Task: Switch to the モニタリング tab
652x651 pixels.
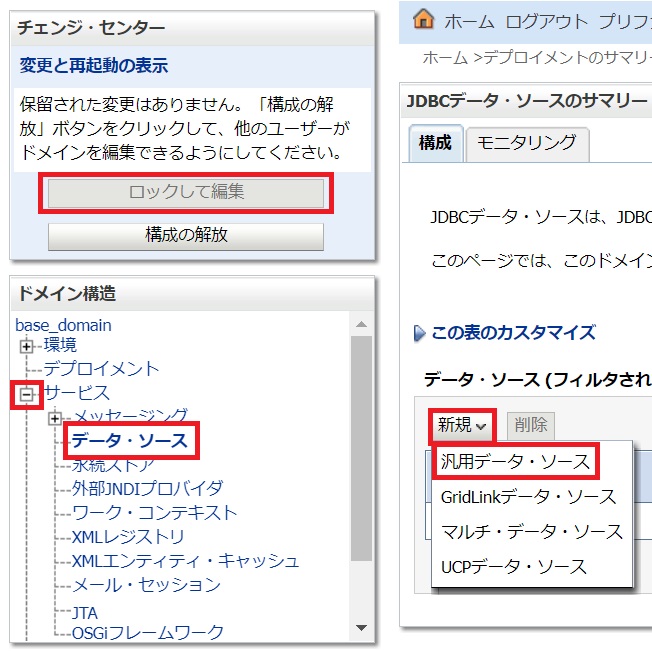Action: pyautogui.click(x=525, y=143)
